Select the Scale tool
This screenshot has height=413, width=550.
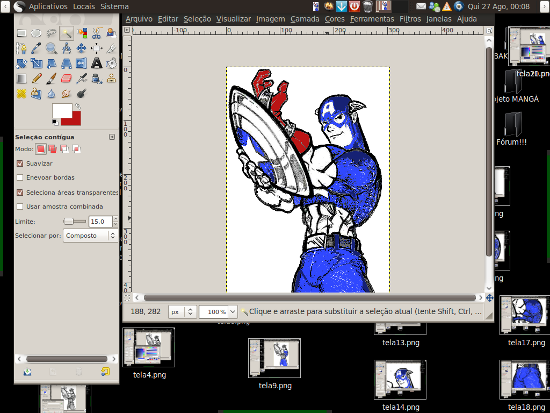point(36,64)
